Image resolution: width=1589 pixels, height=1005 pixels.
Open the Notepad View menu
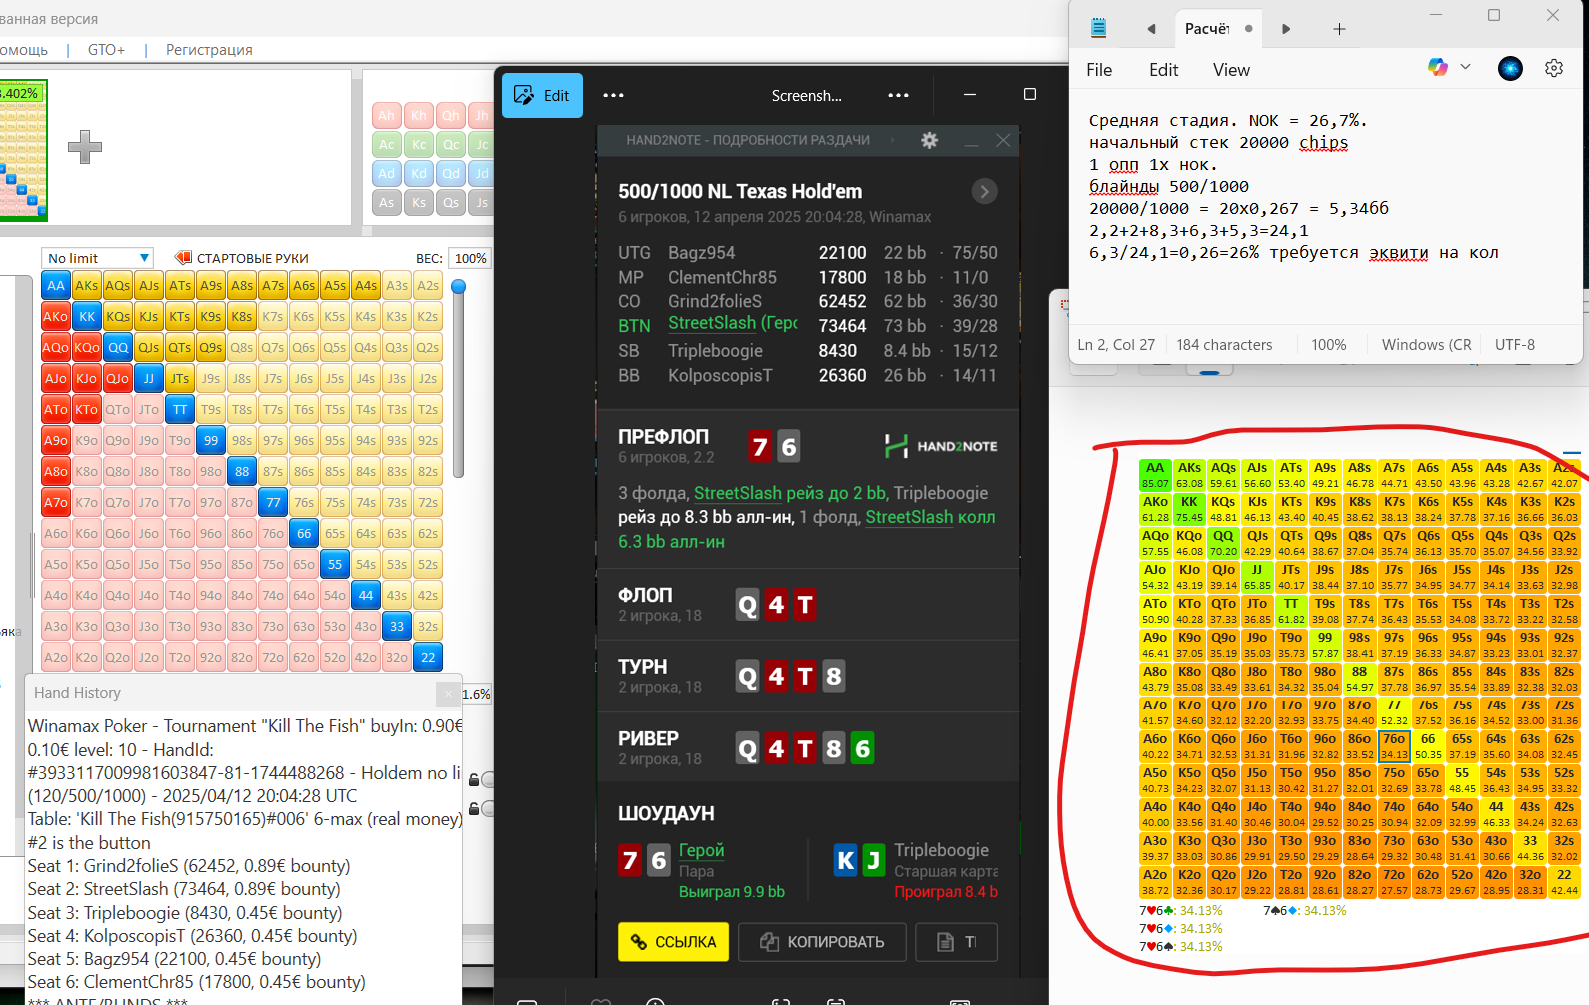click(x=1231, y=70)
